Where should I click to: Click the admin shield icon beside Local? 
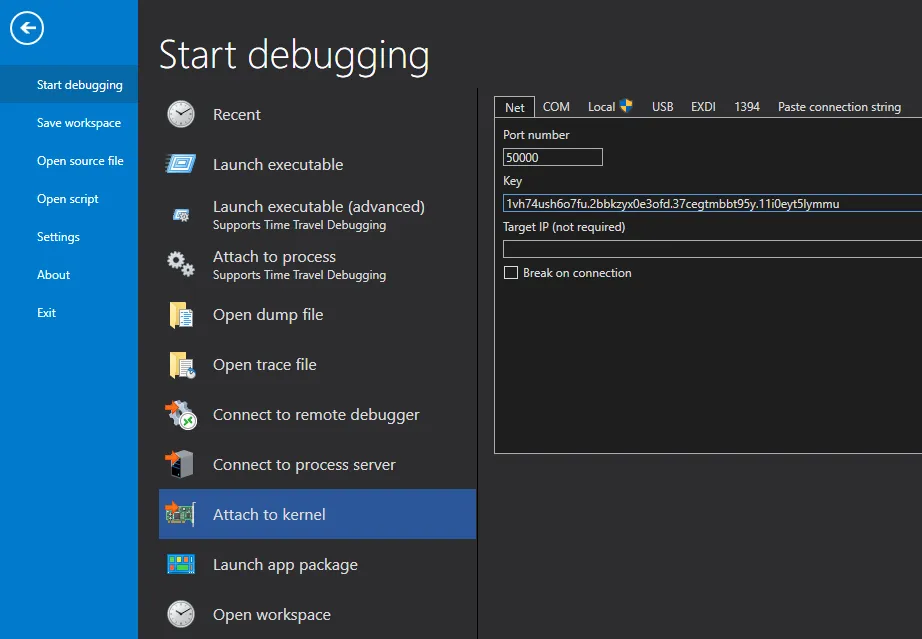pos(626,106)
